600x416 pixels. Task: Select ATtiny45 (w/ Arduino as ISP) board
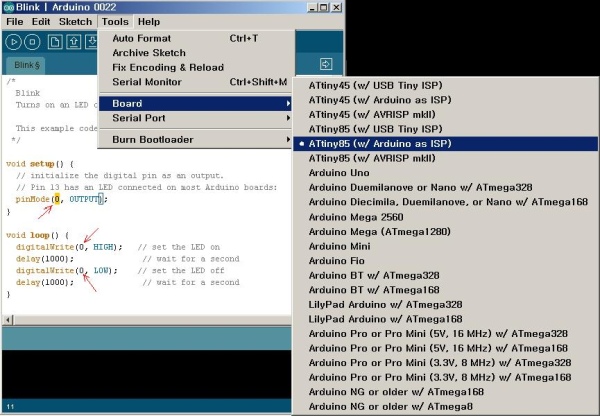pos(445,100)
